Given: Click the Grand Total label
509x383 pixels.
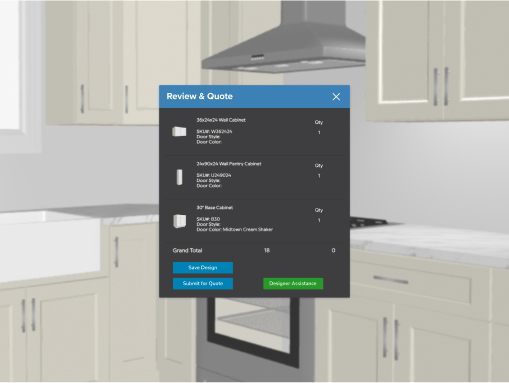Looking at the screenshot, I should [x=187, y=250].
